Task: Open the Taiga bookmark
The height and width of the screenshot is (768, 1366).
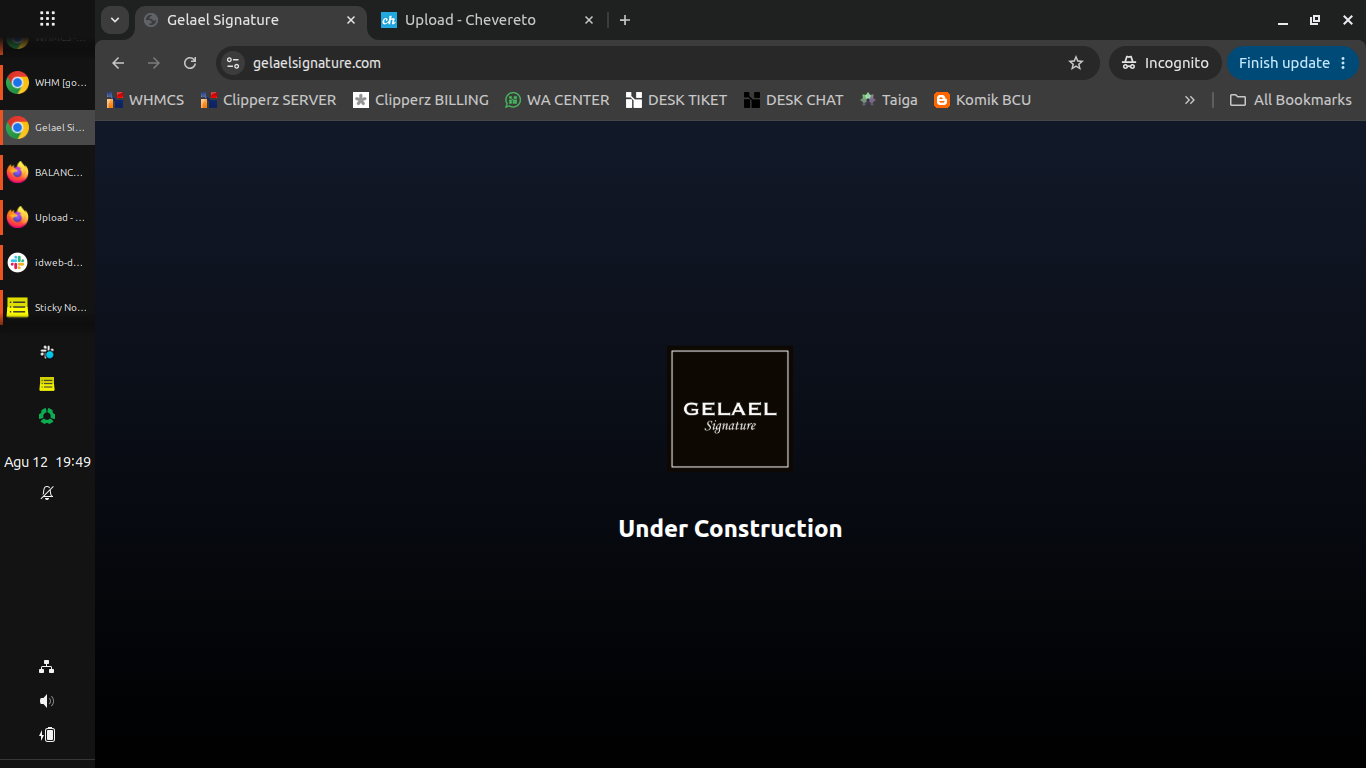Action: [x=889, y=100]
